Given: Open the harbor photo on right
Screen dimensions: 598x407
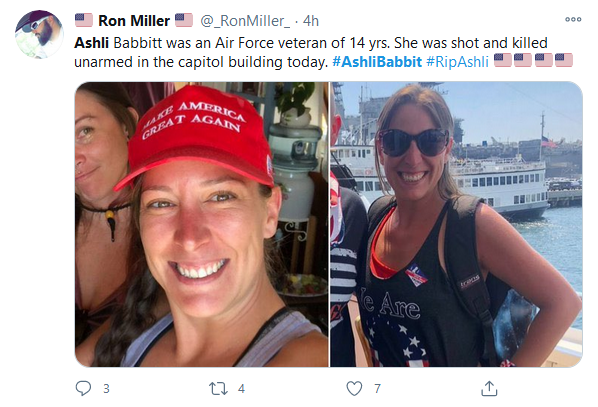Looking at the screenshot, I should (456, 224).
